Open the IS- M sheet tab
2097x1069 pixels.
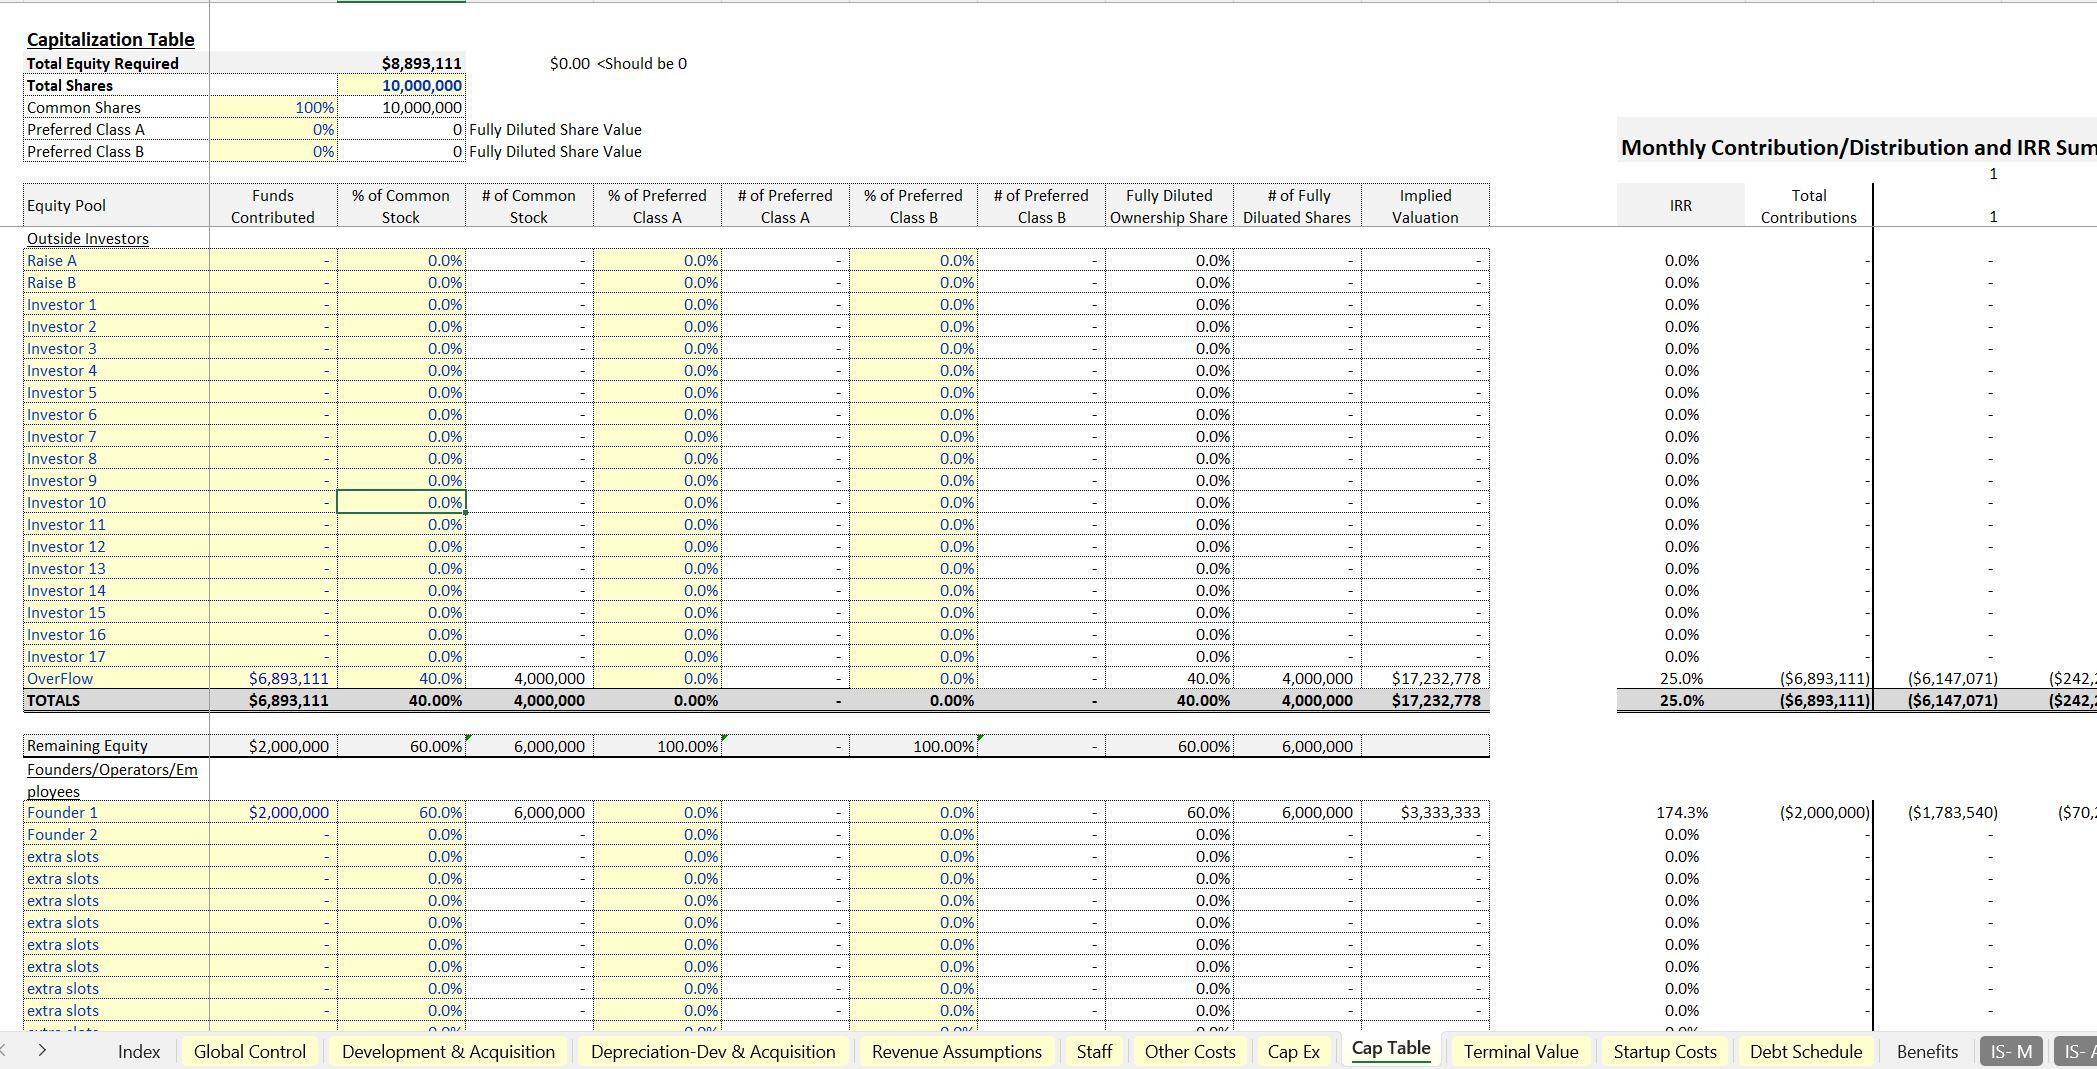pos(2011,1051)
